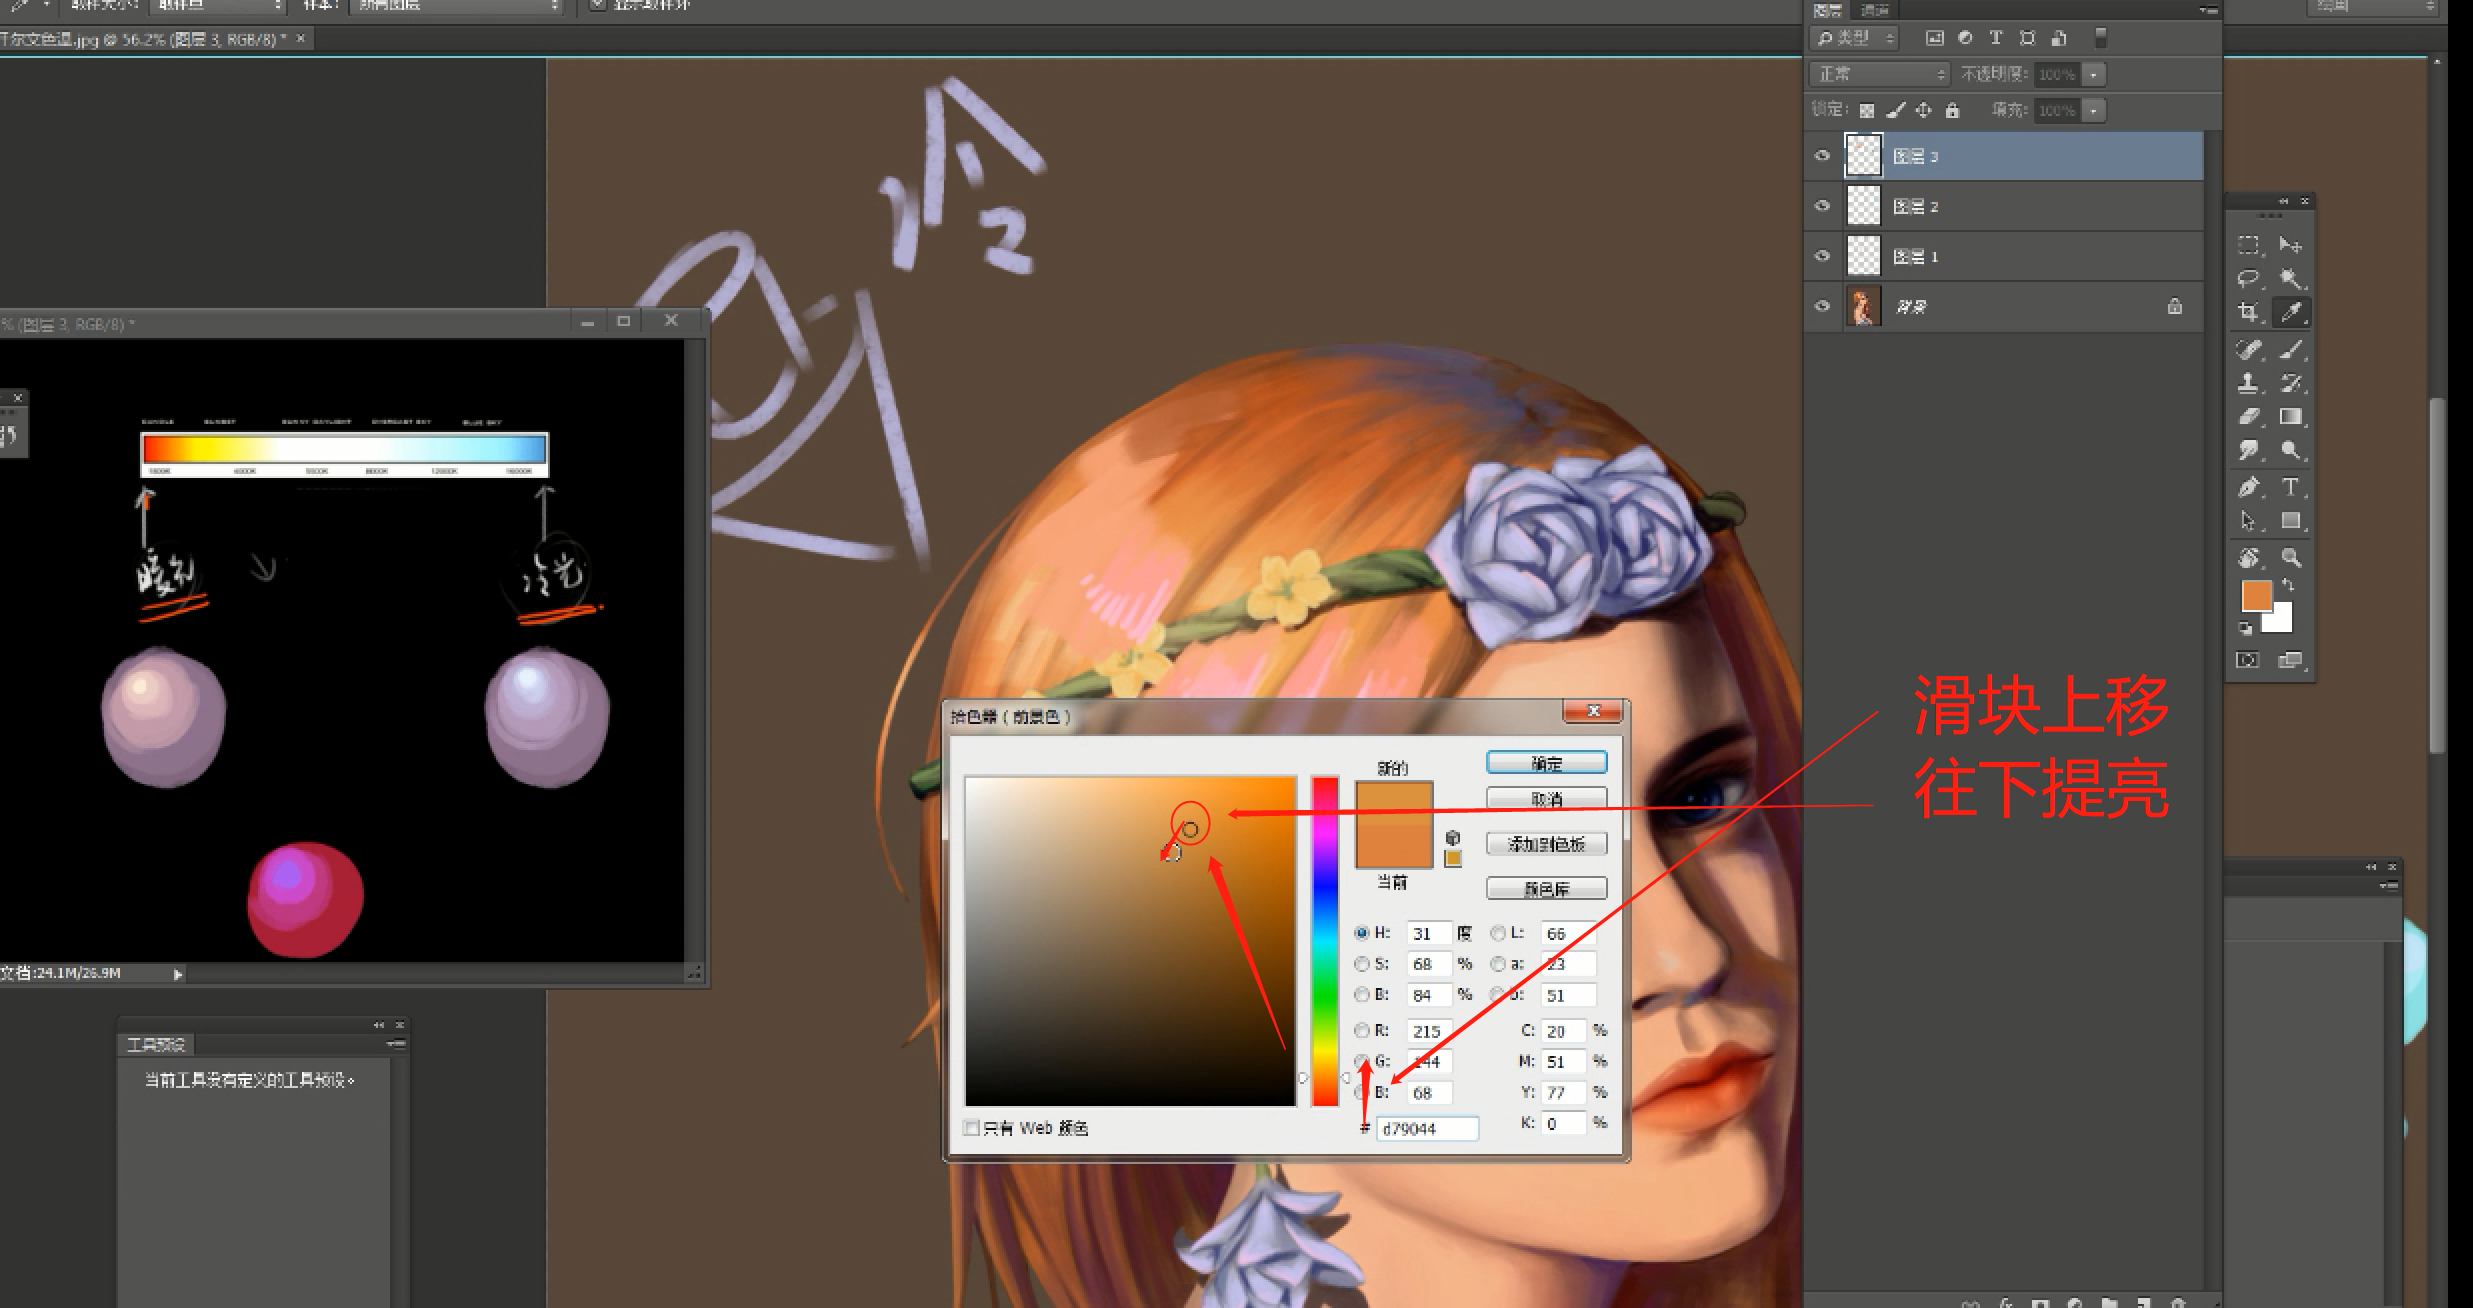The height and width of the screenshot is (1308, 2473).
Task: Filter layers by type layers icon
Action: tap(1996, 38)
